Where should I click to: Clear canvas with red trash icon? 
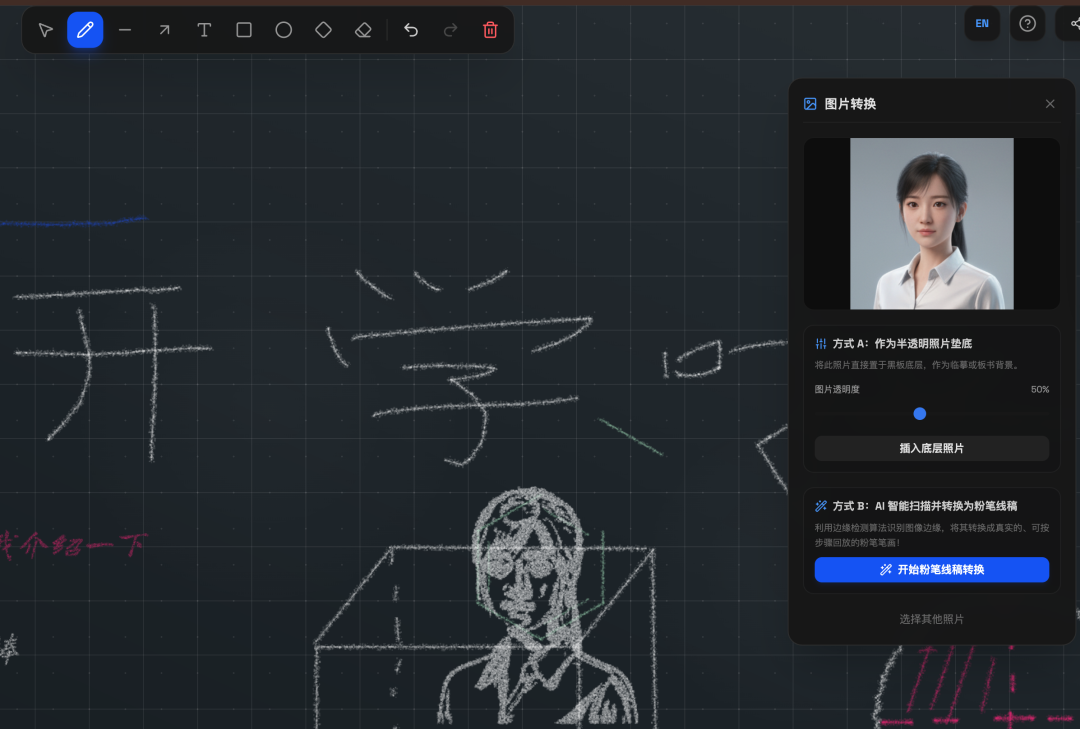point(490,30)
